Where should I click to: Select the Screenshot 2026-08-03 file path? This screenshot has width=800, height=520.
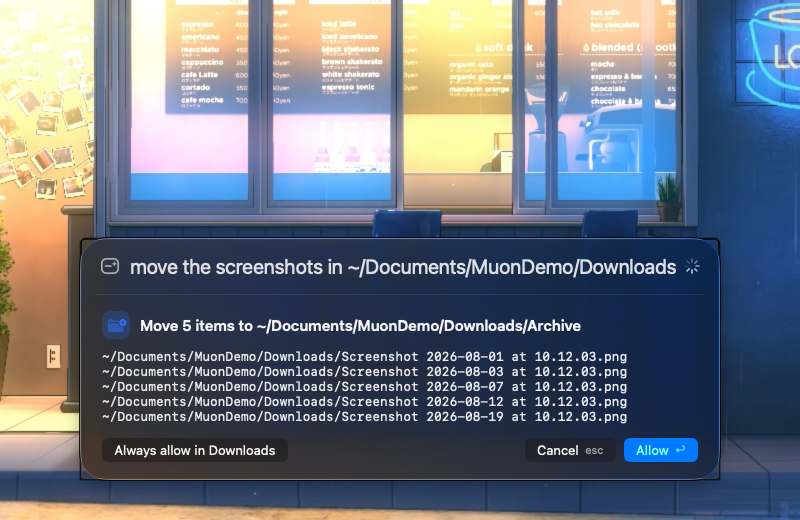pos(364,372)
